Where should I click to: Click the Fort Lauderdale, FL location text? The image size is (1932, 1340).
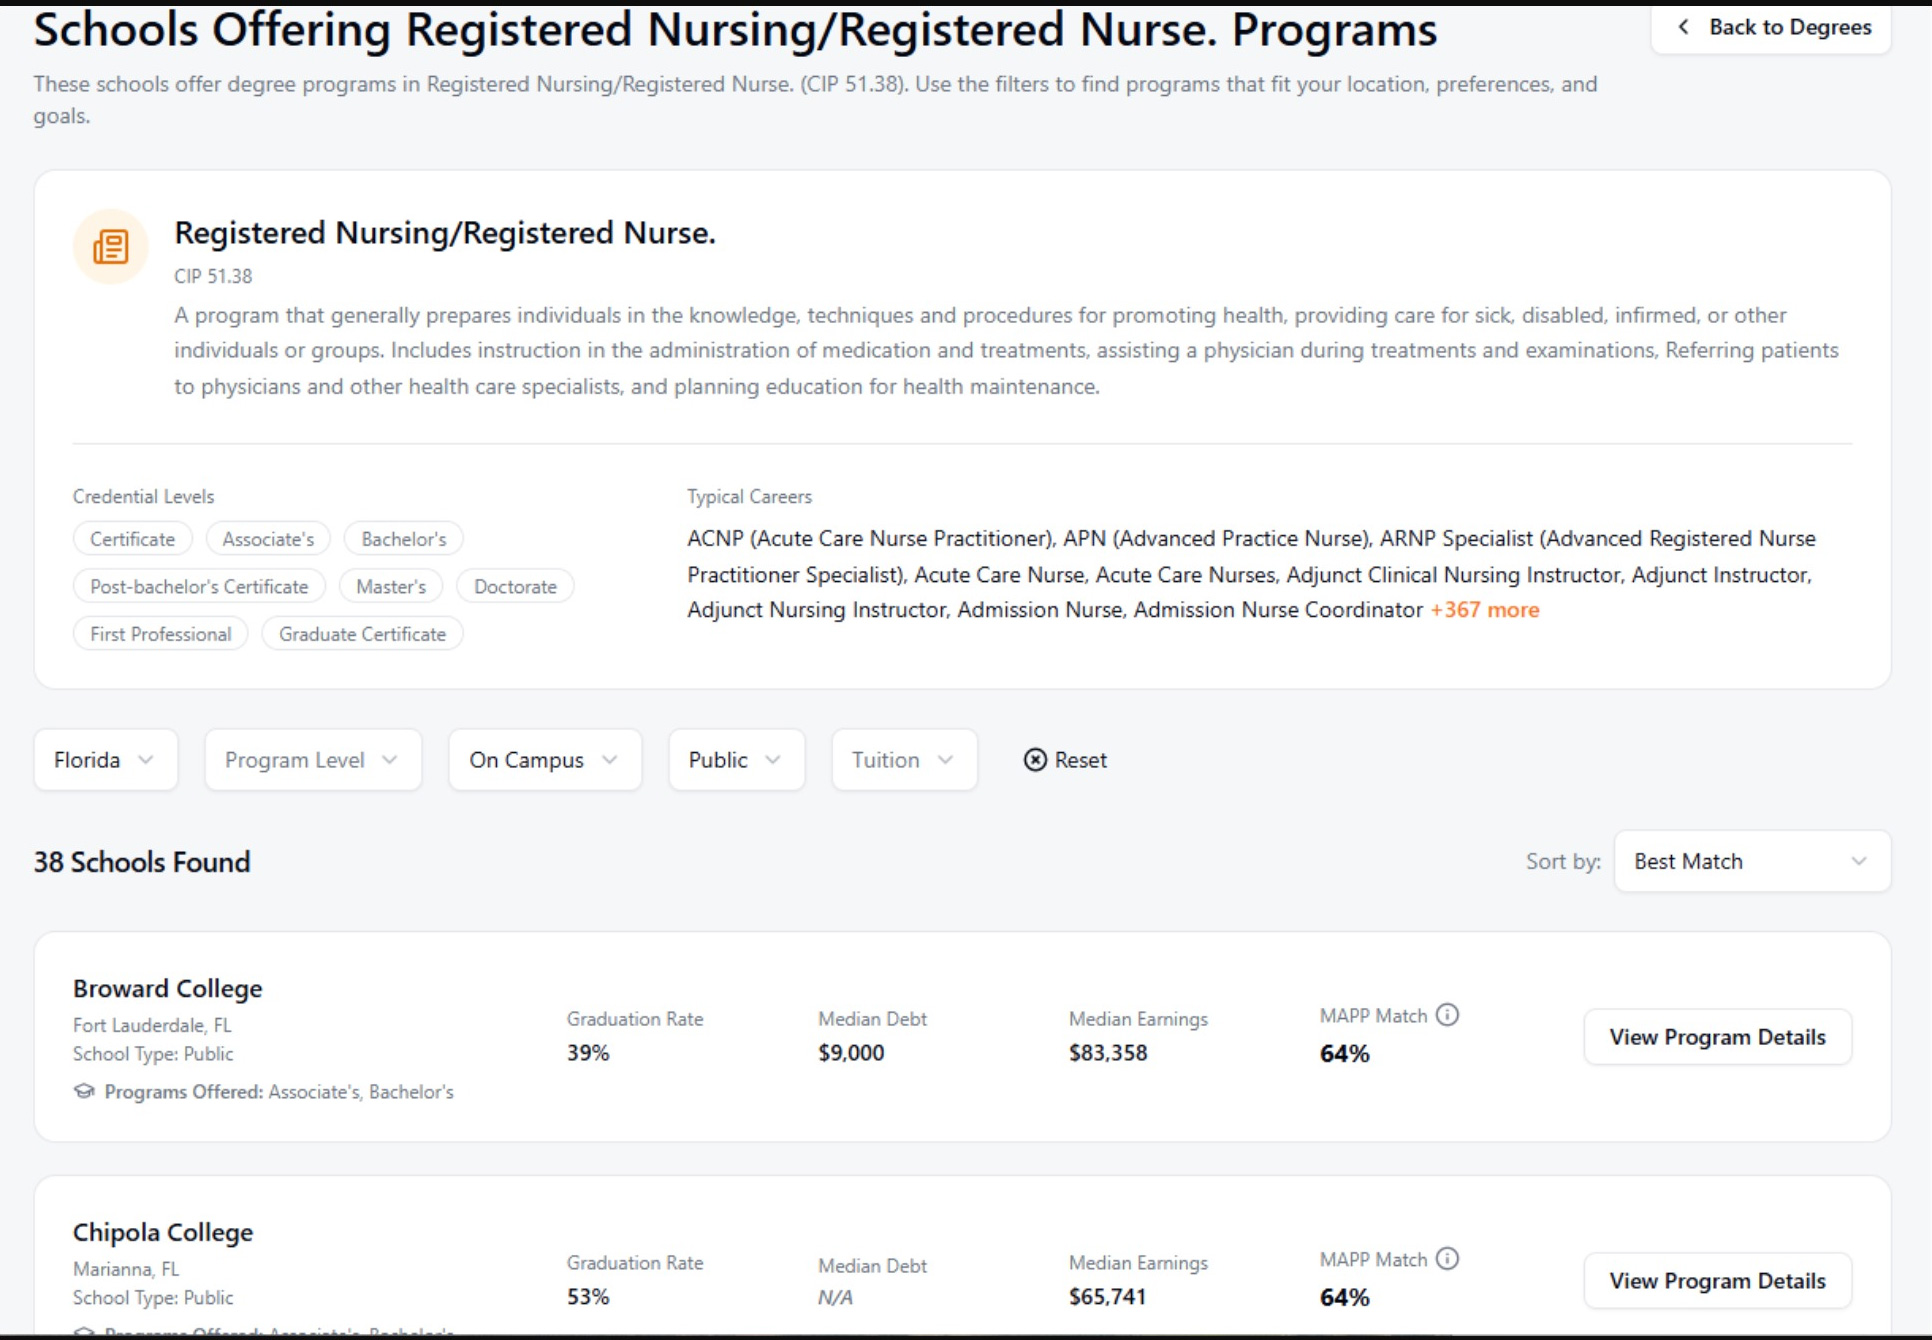point(152,1025)
